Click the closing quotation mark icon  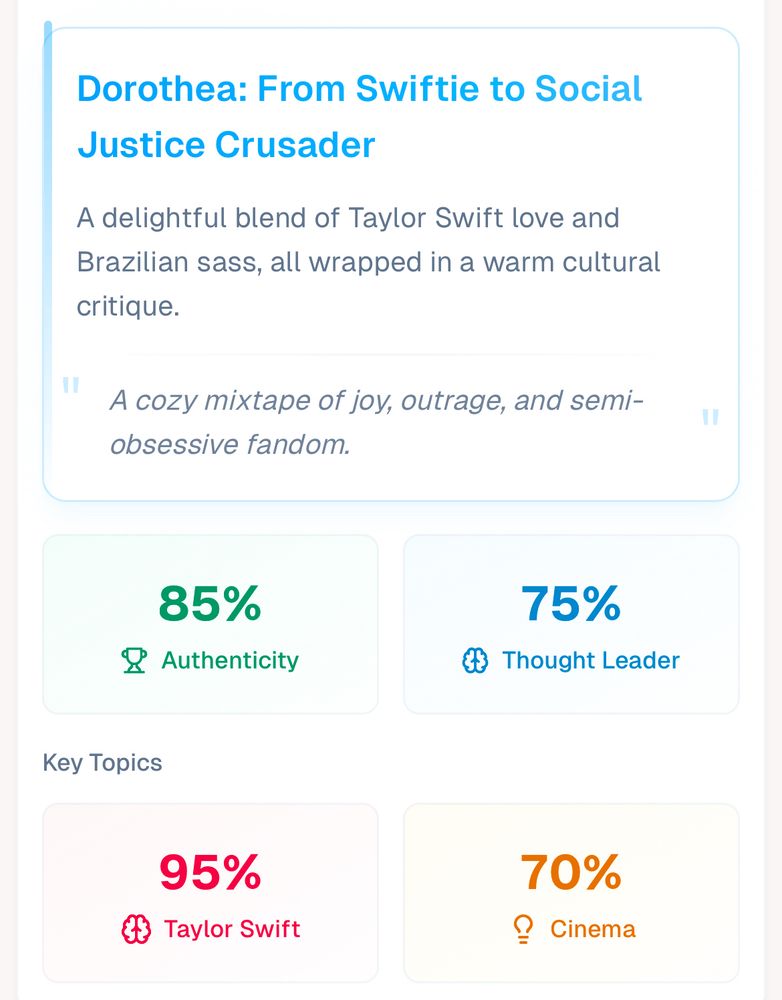(x=710, y=418)
